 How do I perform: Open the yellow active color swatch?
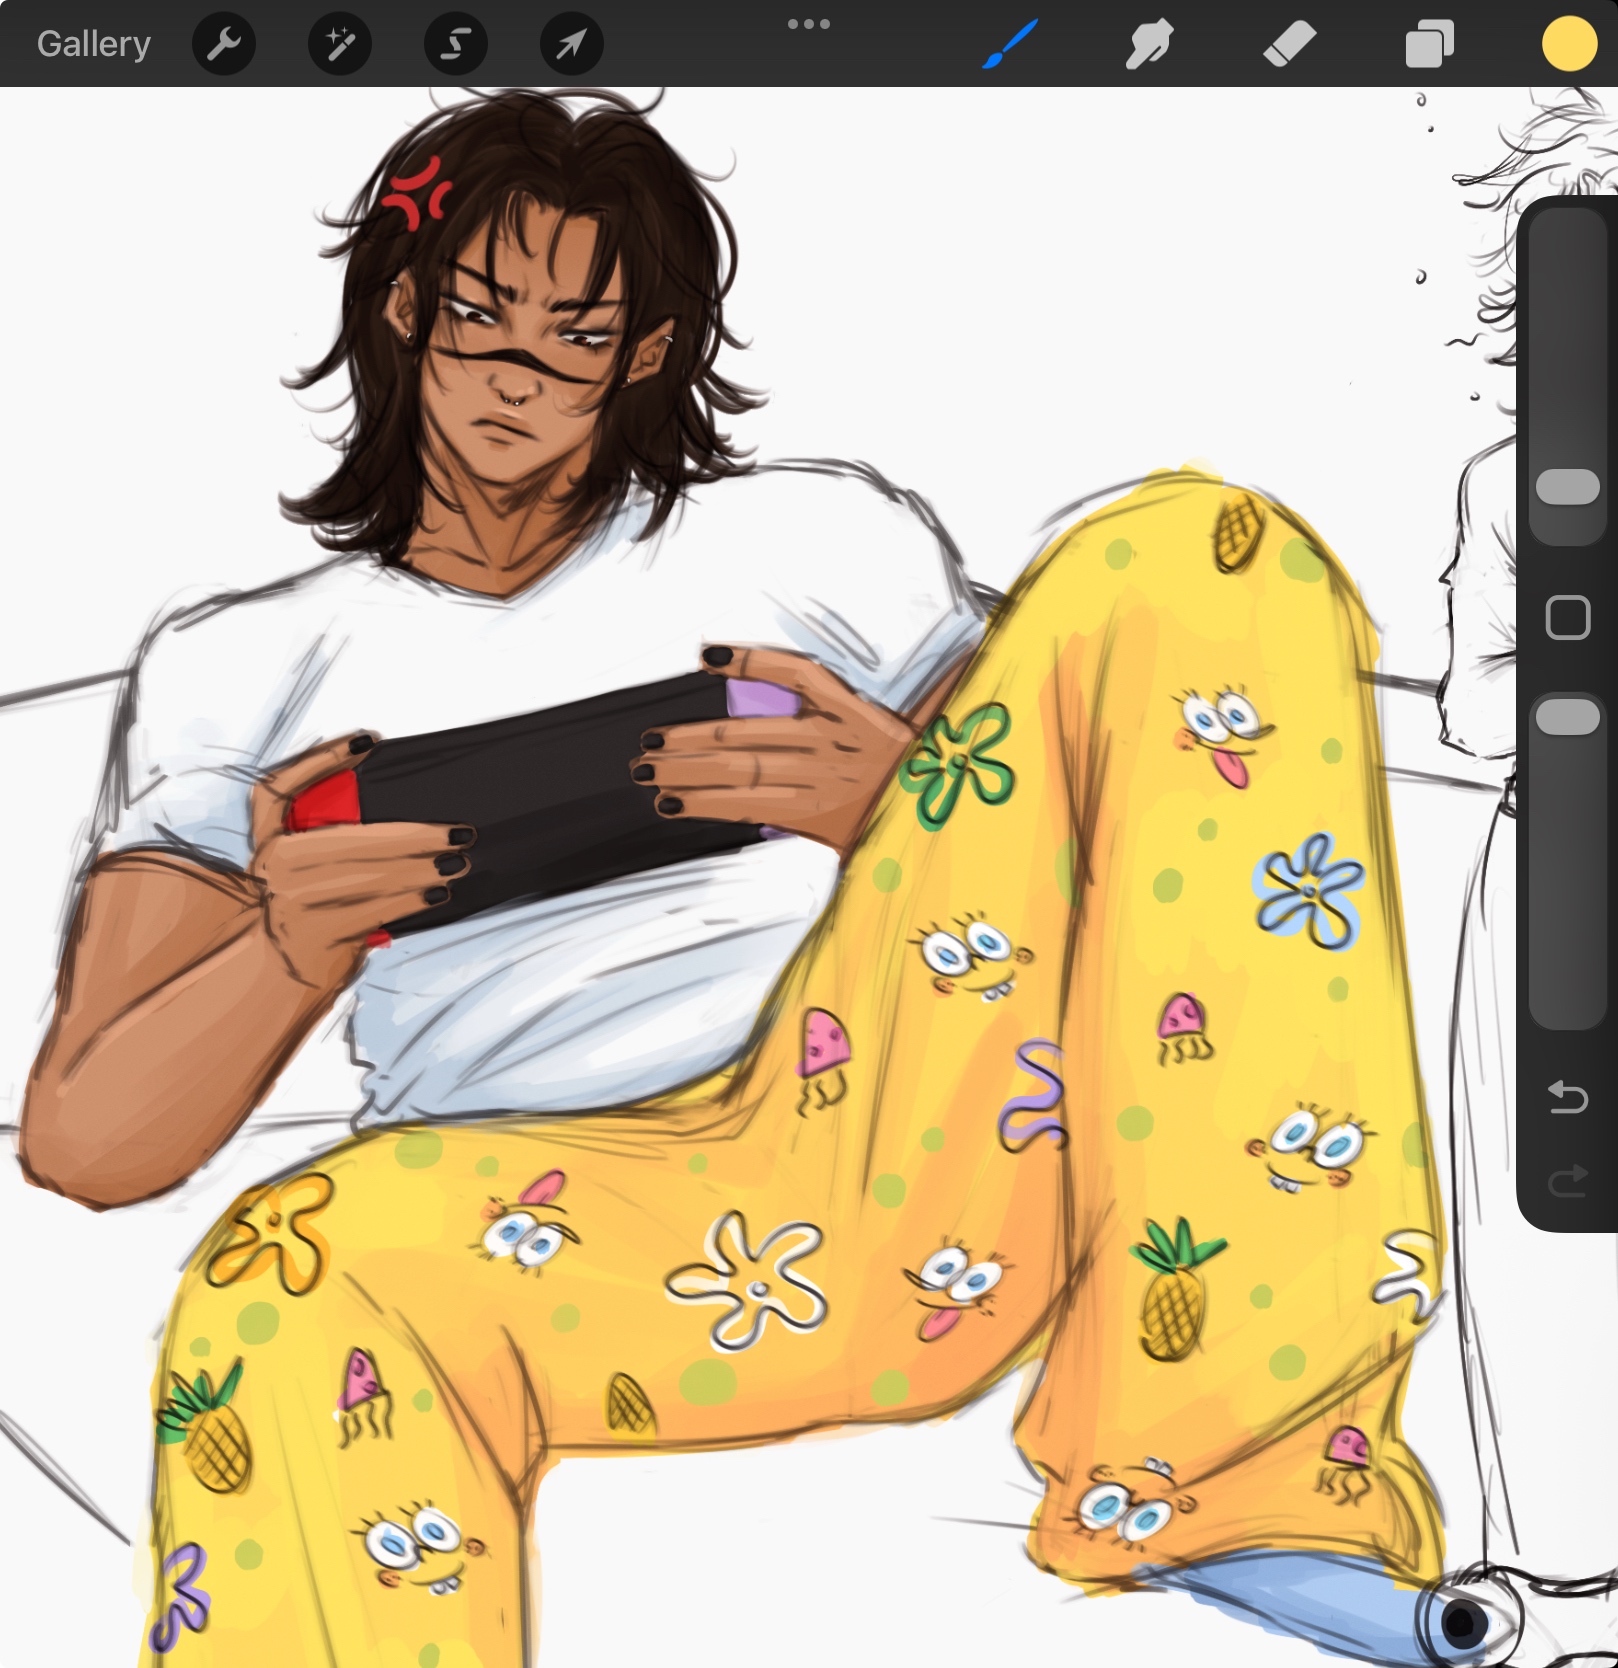coord(1568,44)
